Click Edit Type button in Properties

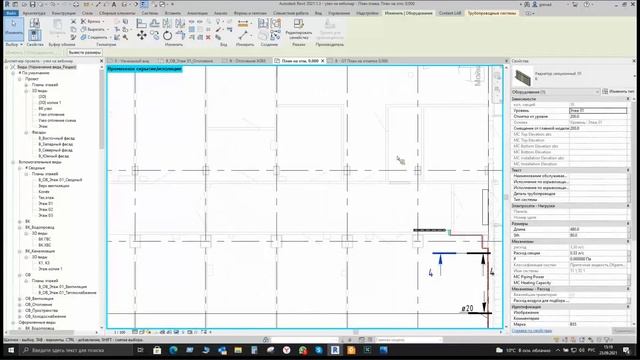pos(618,92)
